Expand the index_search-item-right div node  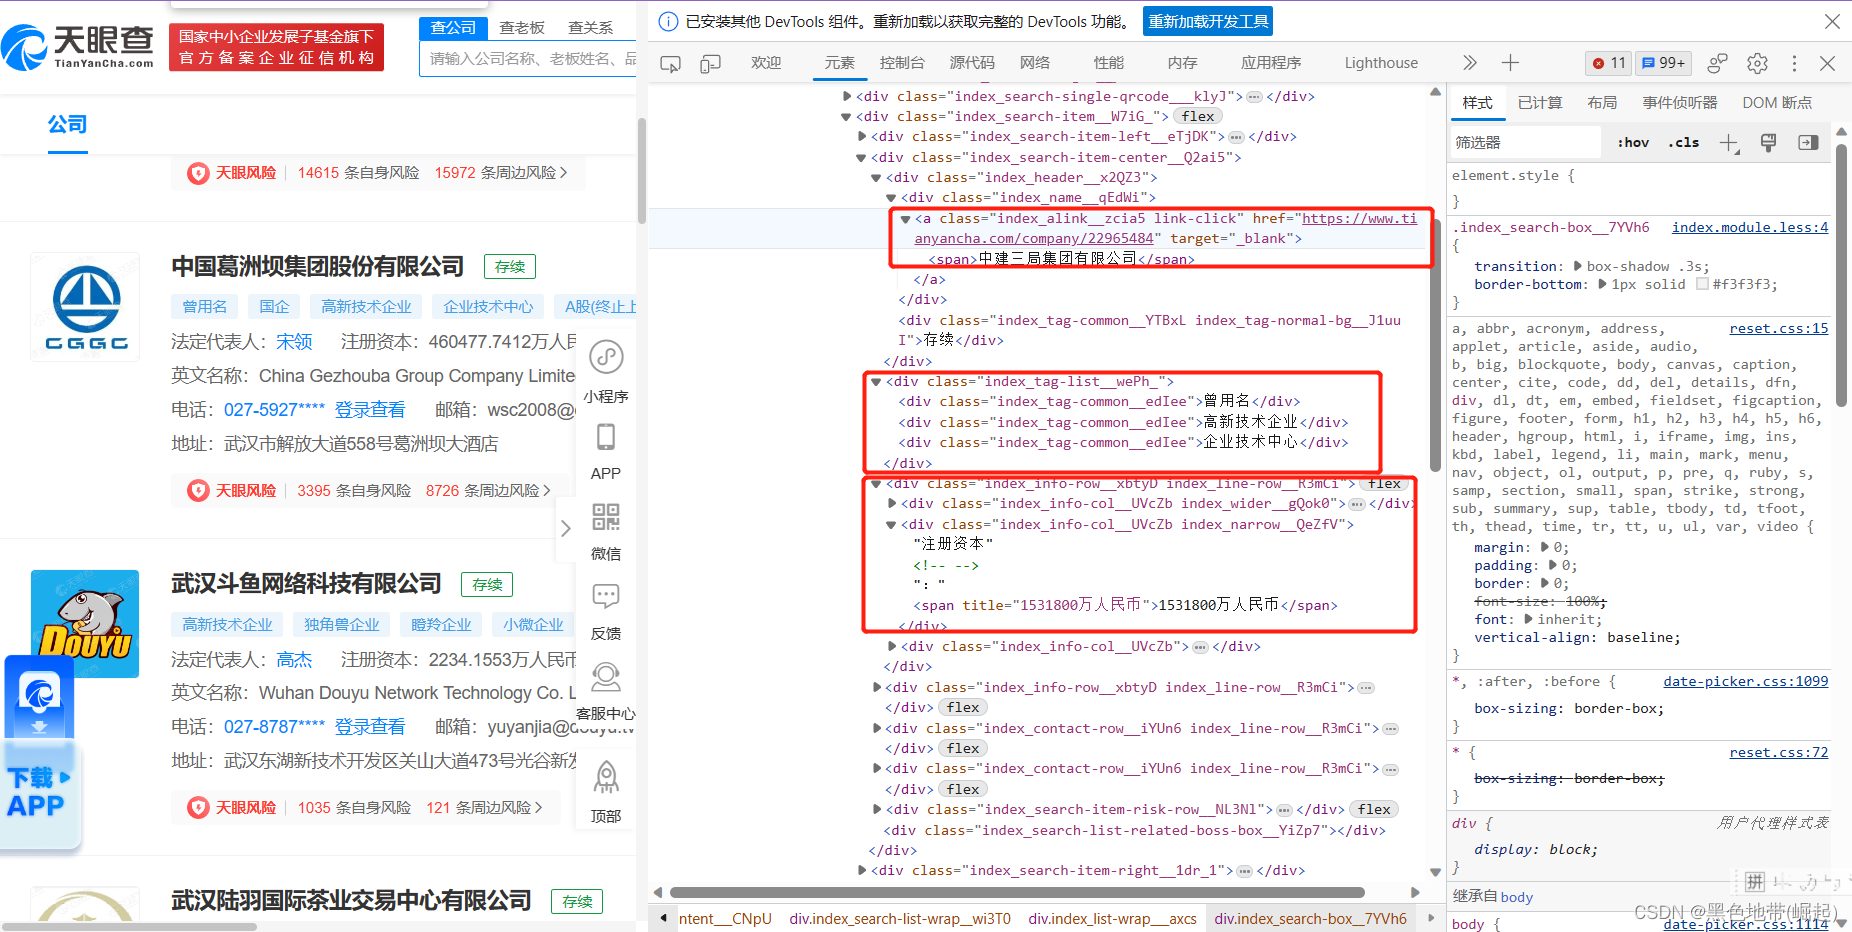862,870
